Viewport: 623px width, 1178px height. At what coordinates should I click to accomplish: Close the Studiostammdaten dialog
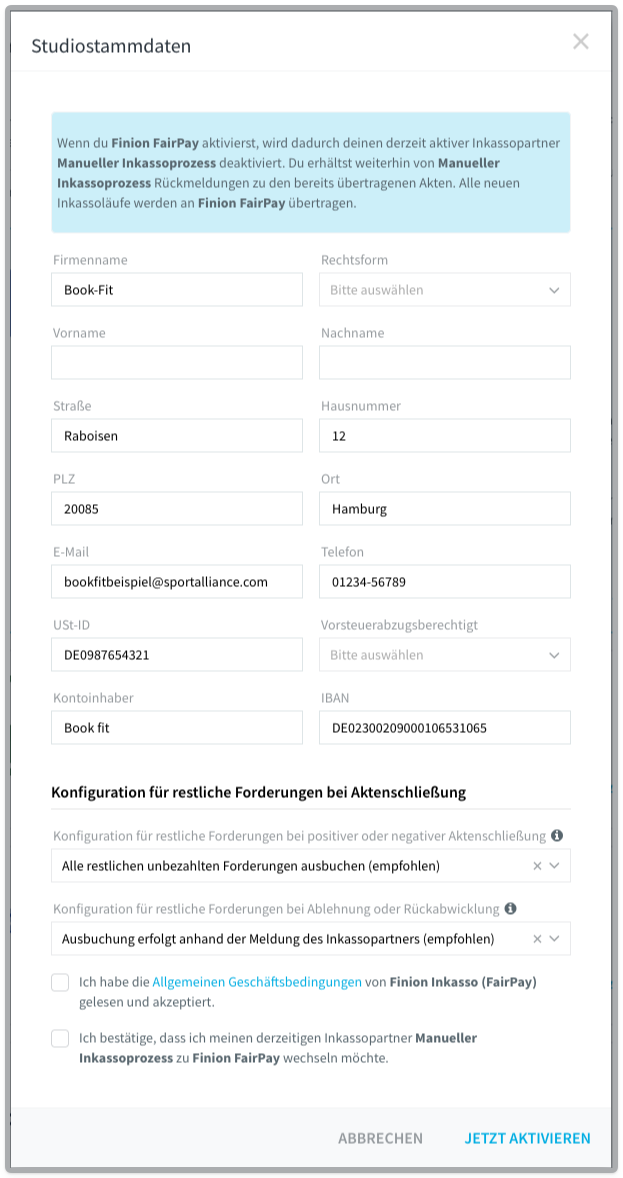click(x=581, y=42)
